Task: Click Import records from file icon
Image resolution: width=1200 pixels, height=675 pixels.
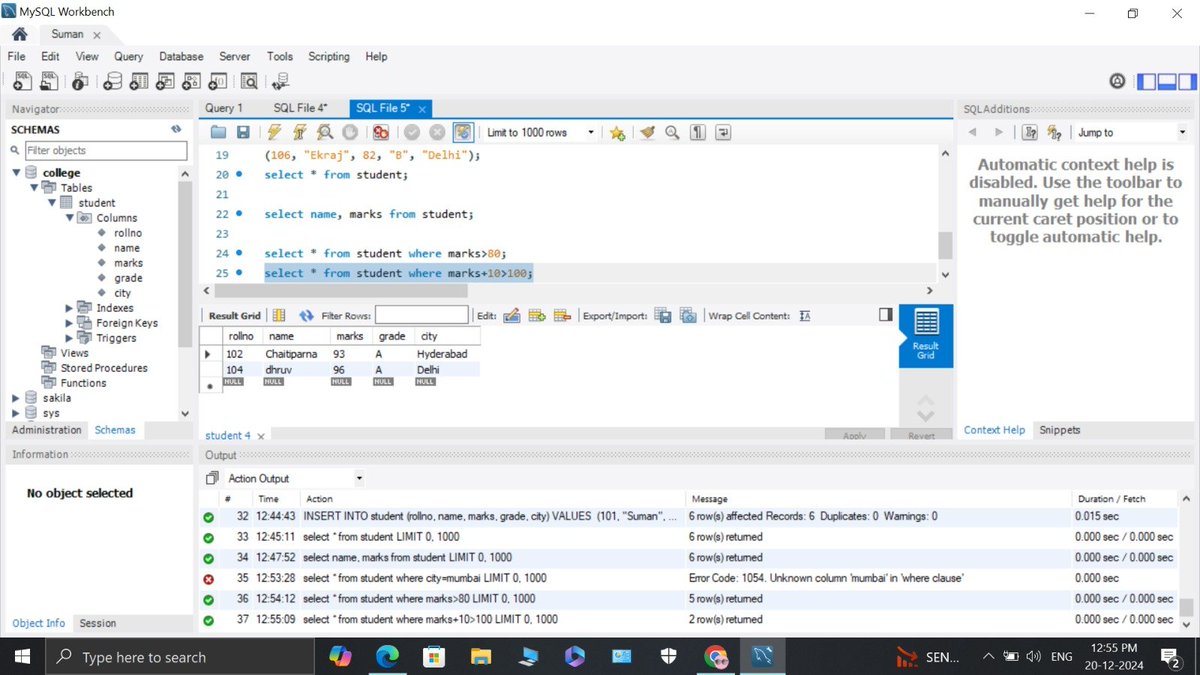Action: coord(687,315)
